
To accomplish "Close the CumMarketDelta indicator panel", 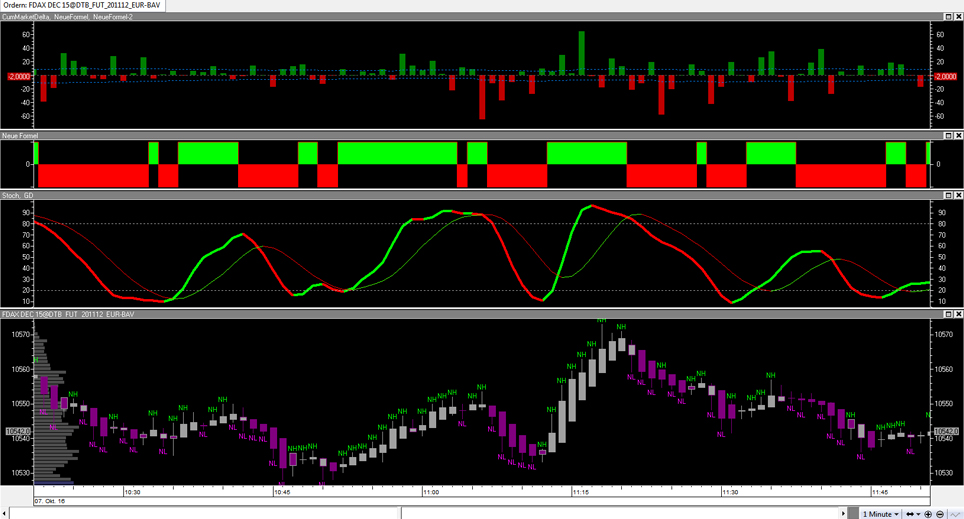I will point(957,17).
